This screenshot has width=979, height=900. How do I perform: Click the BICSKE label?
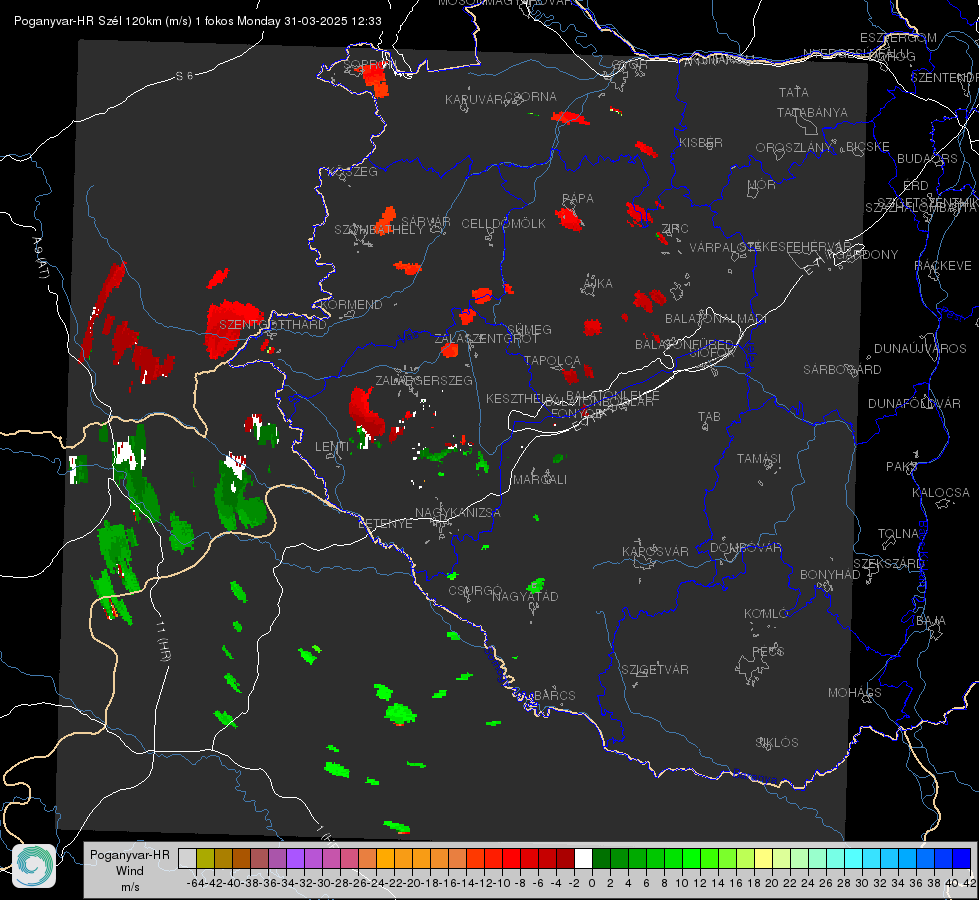(x=868, y=146)
